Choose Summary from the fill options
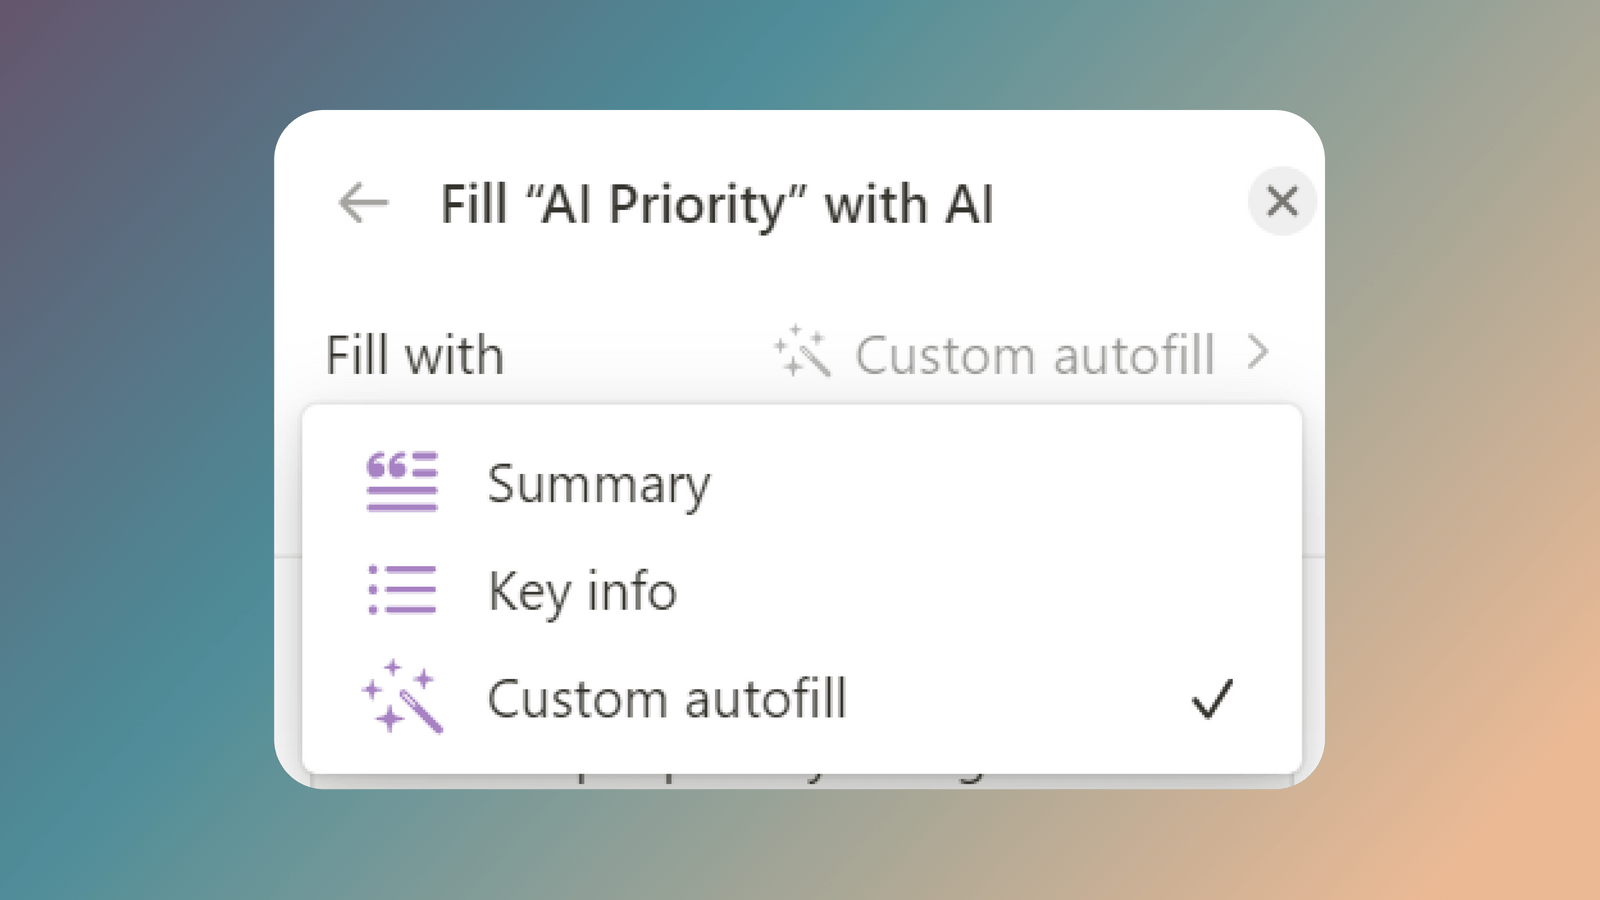The image size is (1600, 900). (x=597, y=483)
